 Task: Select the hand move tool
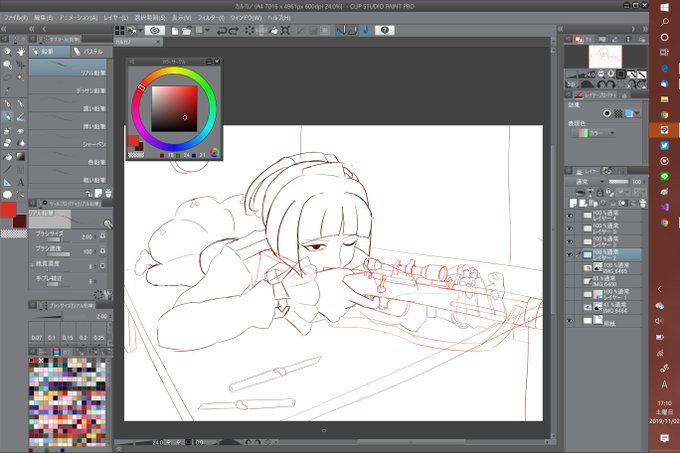(20, 52)
